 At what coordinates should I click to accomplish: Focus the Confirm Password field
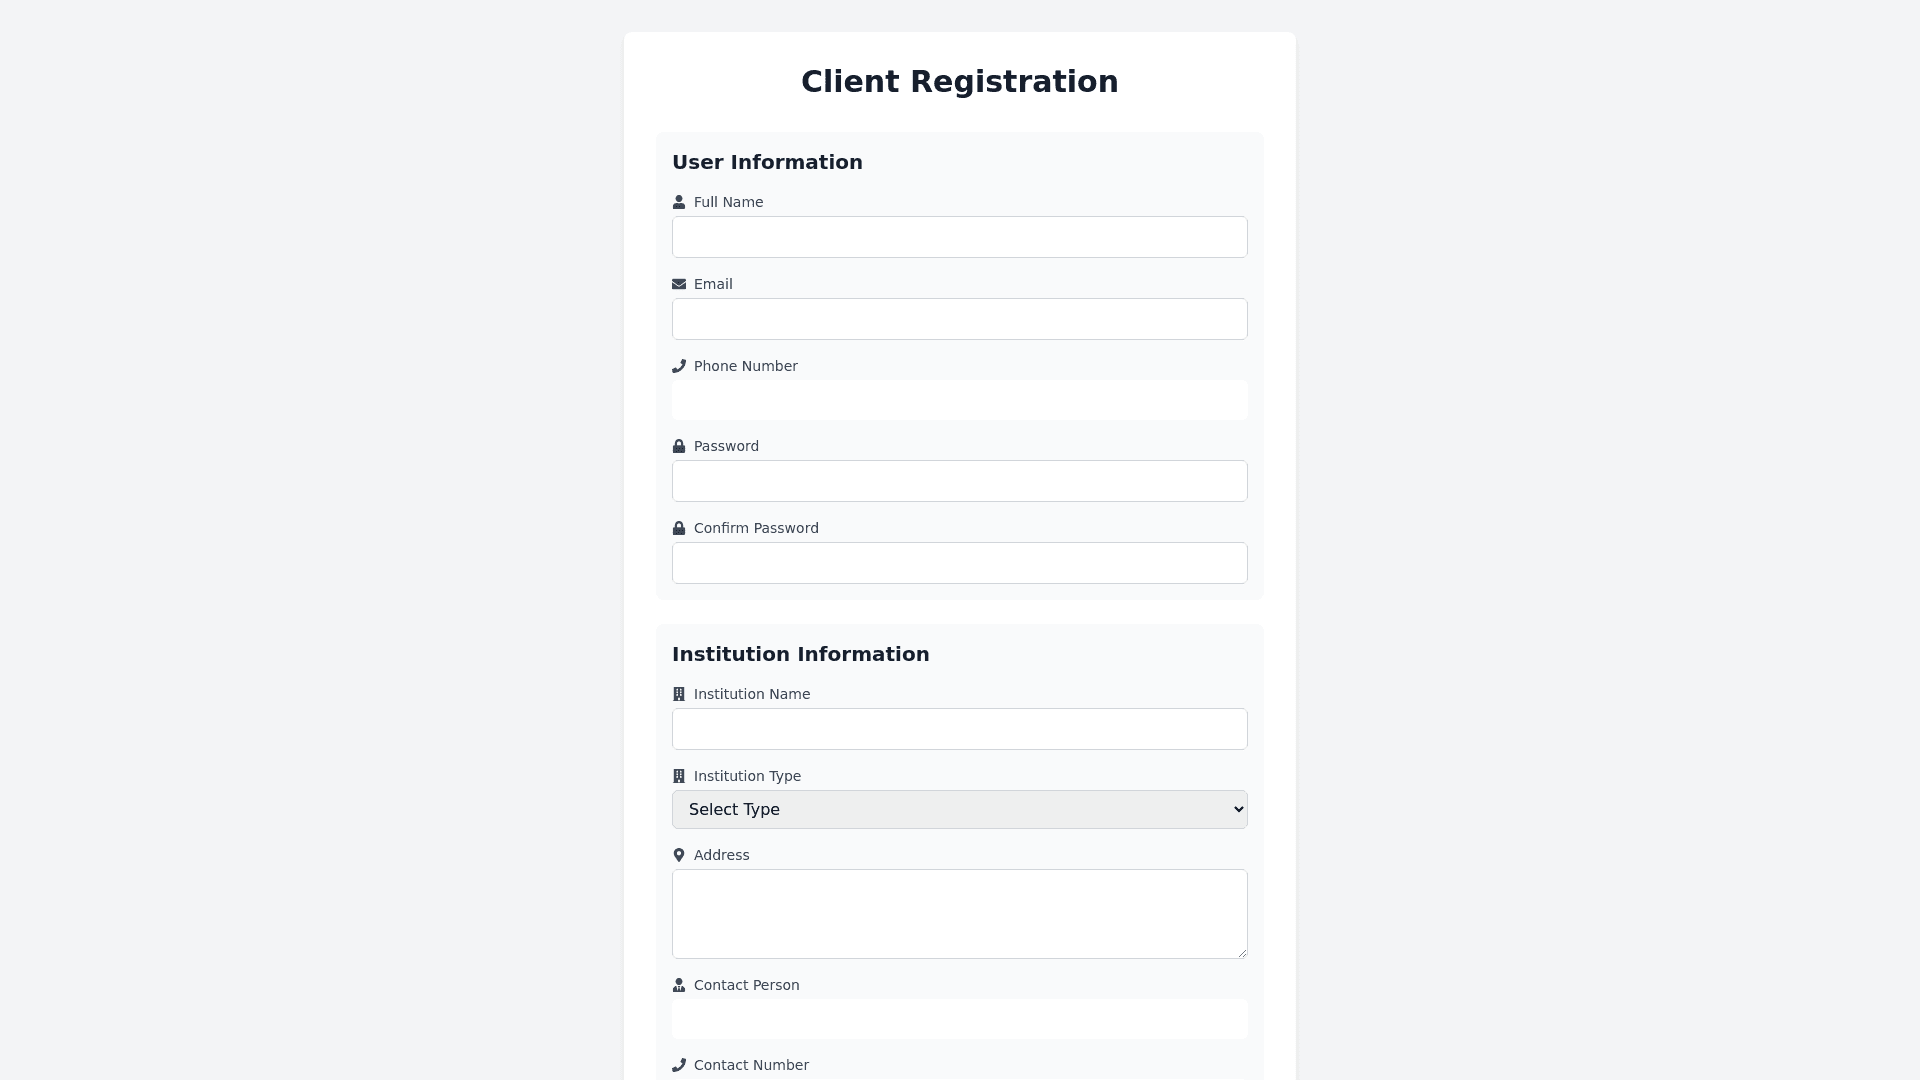pos(959,563)
